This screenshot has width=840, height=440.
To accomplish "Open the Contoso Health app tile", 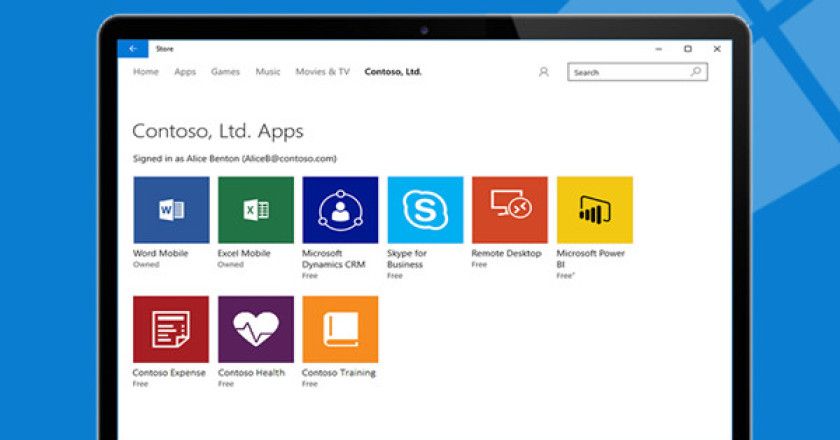I will [x=256, y=329].
